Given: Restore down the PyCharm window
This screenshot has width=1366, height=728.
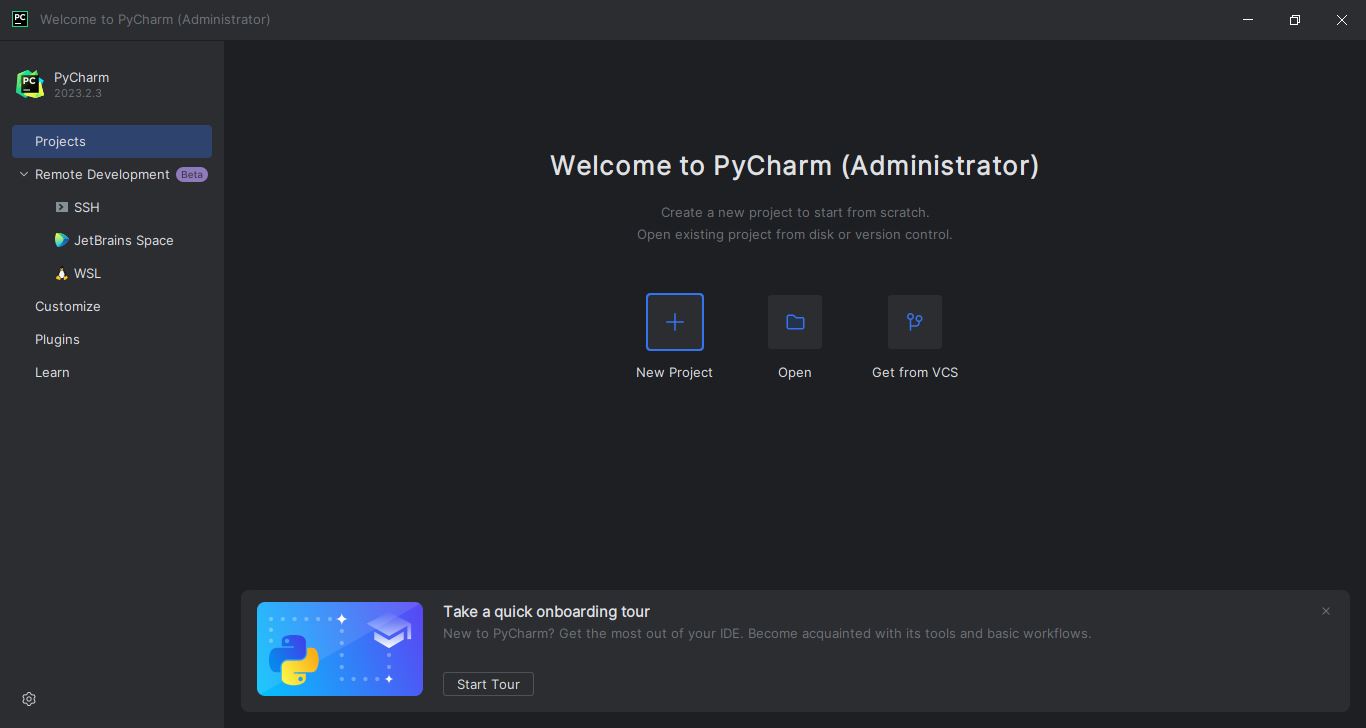Looking at the screenshot, I should point(1295,19).
